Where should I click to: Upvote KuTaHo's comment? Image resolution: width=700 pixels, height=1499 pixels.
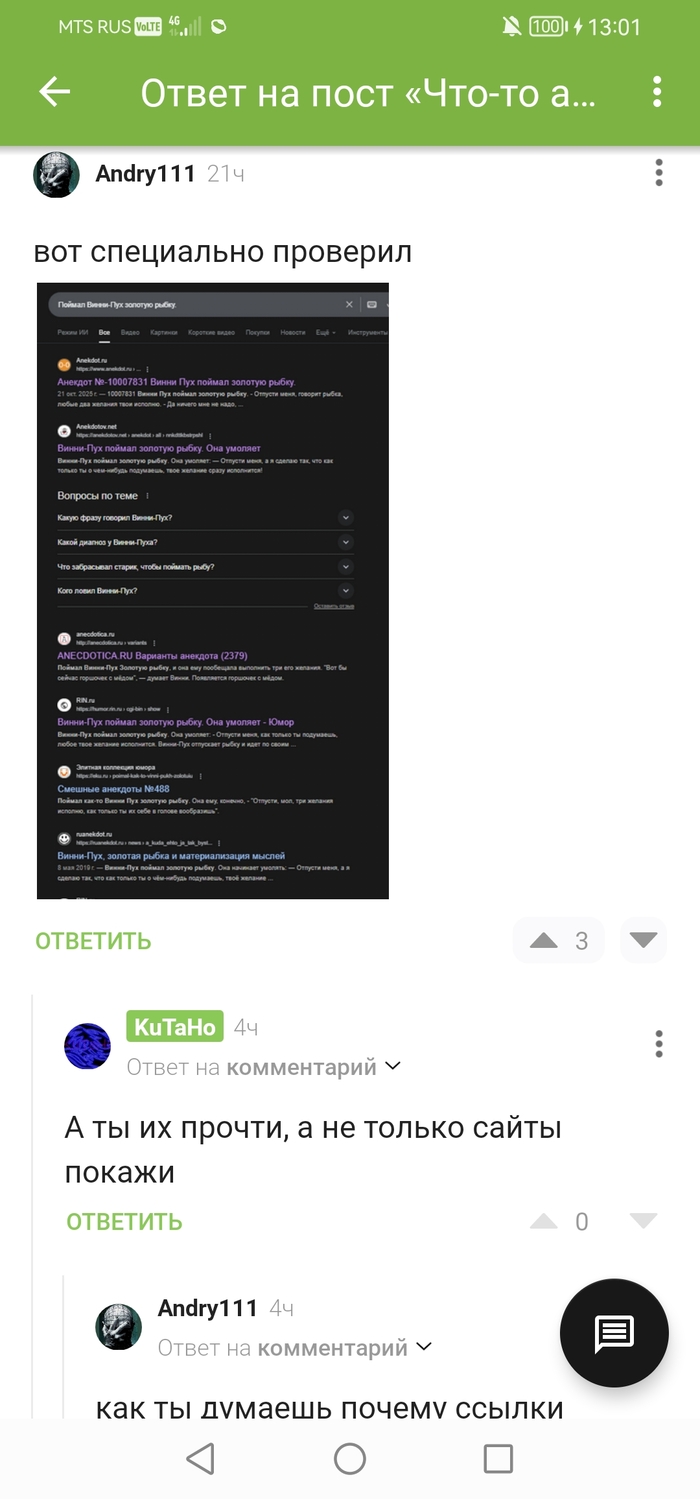point(543,1220)
